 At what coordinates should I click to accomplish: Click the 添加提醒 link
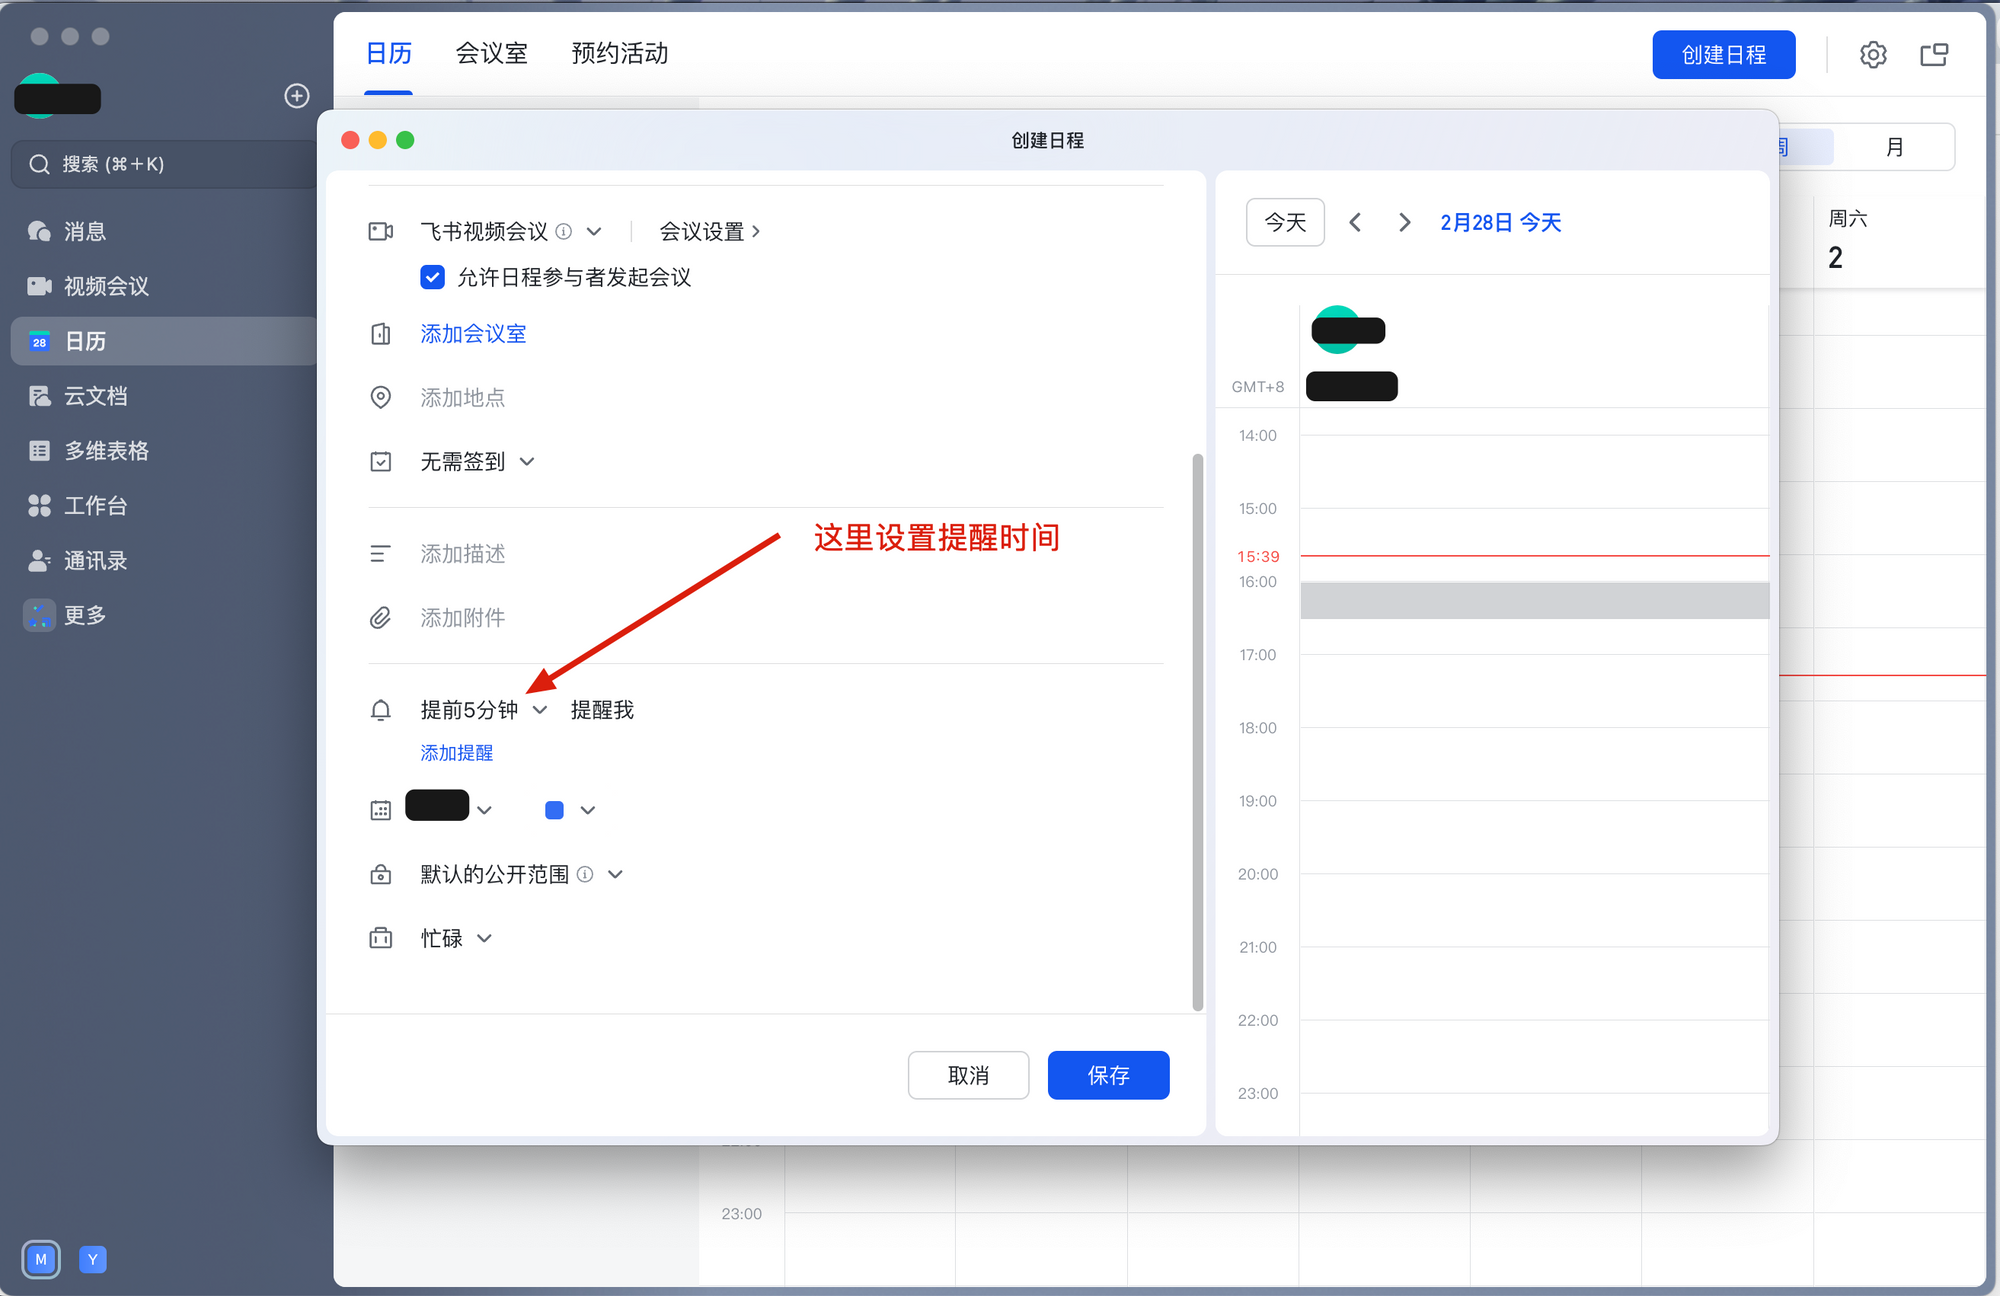[456, 753]
